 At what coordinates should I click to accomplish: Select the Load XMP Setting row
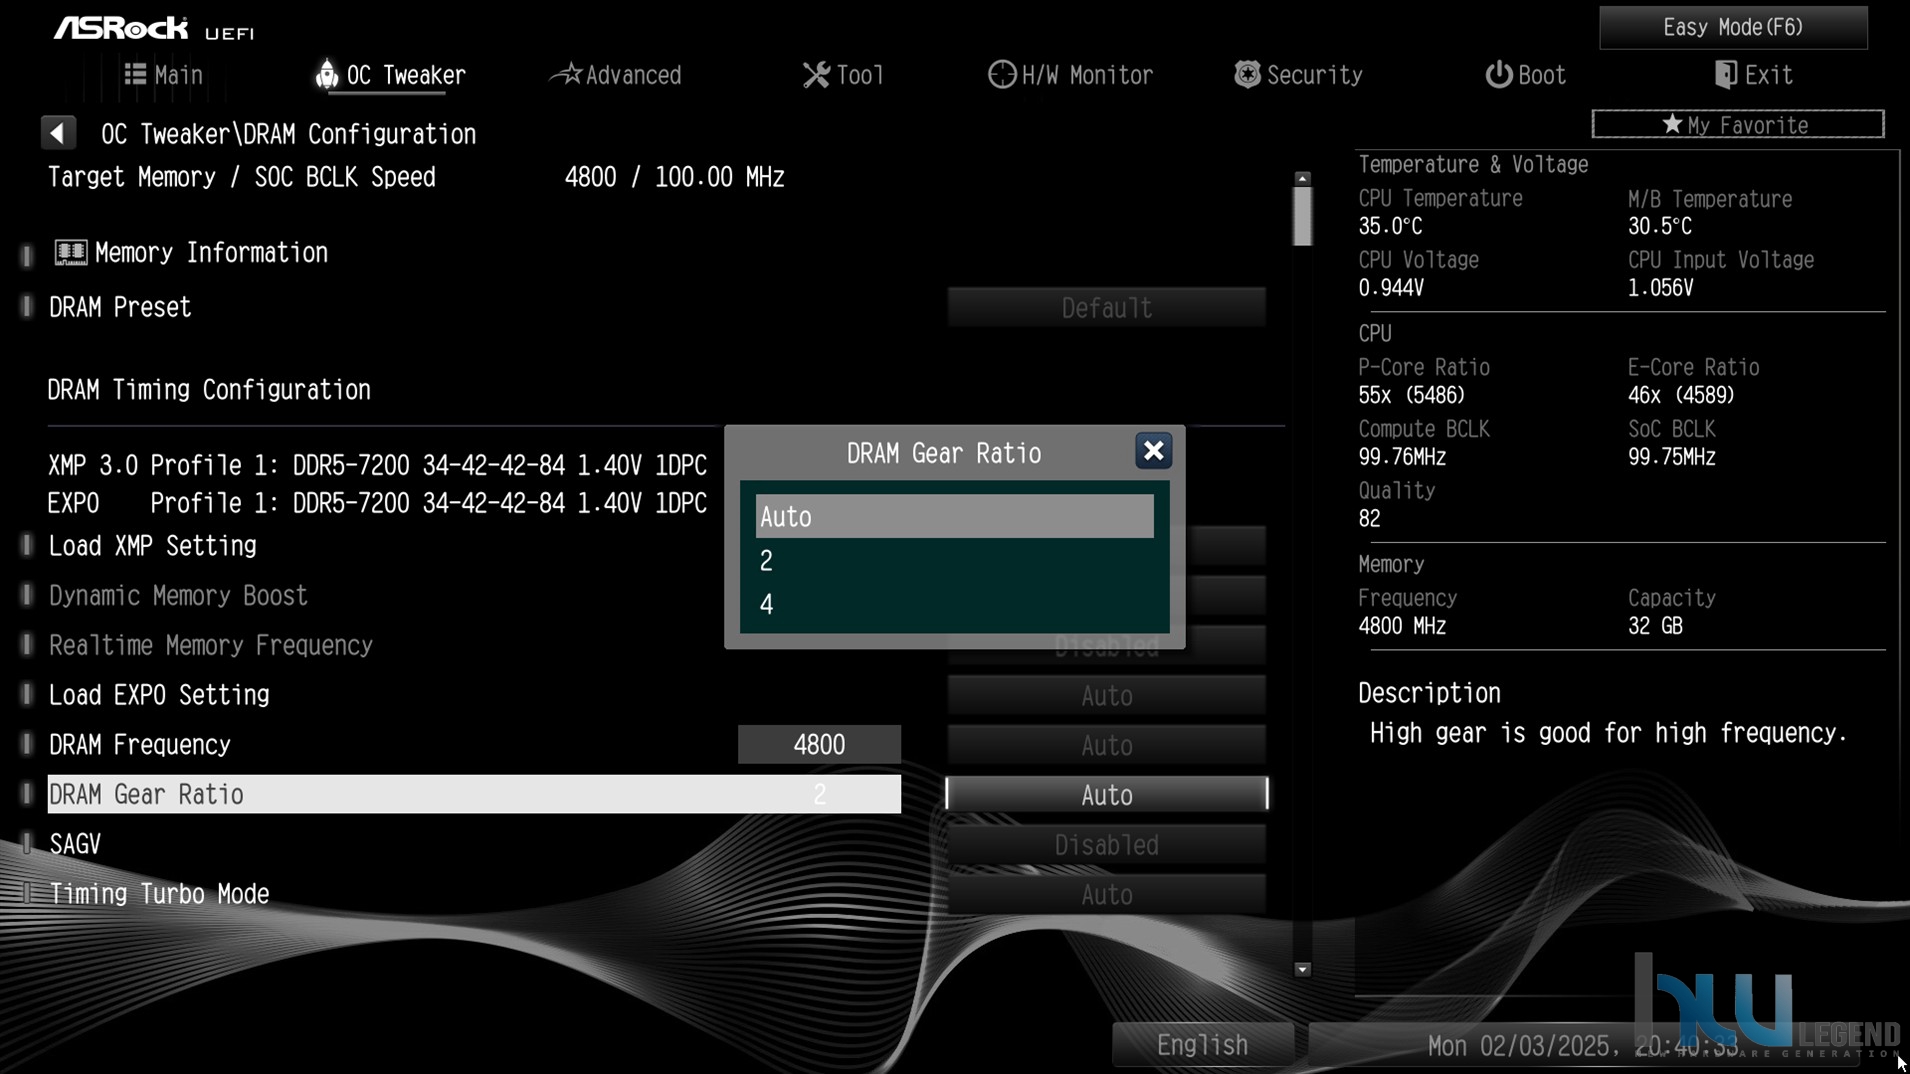(152, 545)
